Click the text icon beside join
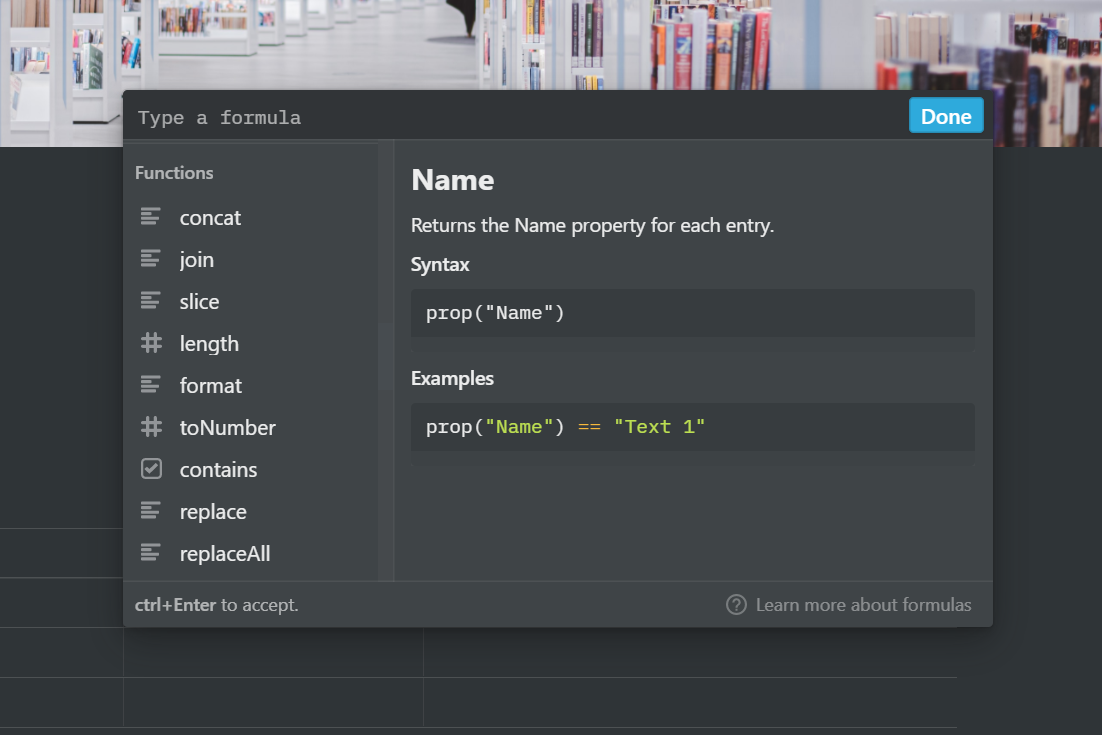This screenshot has height=735, width=1102. coord(150,259)
